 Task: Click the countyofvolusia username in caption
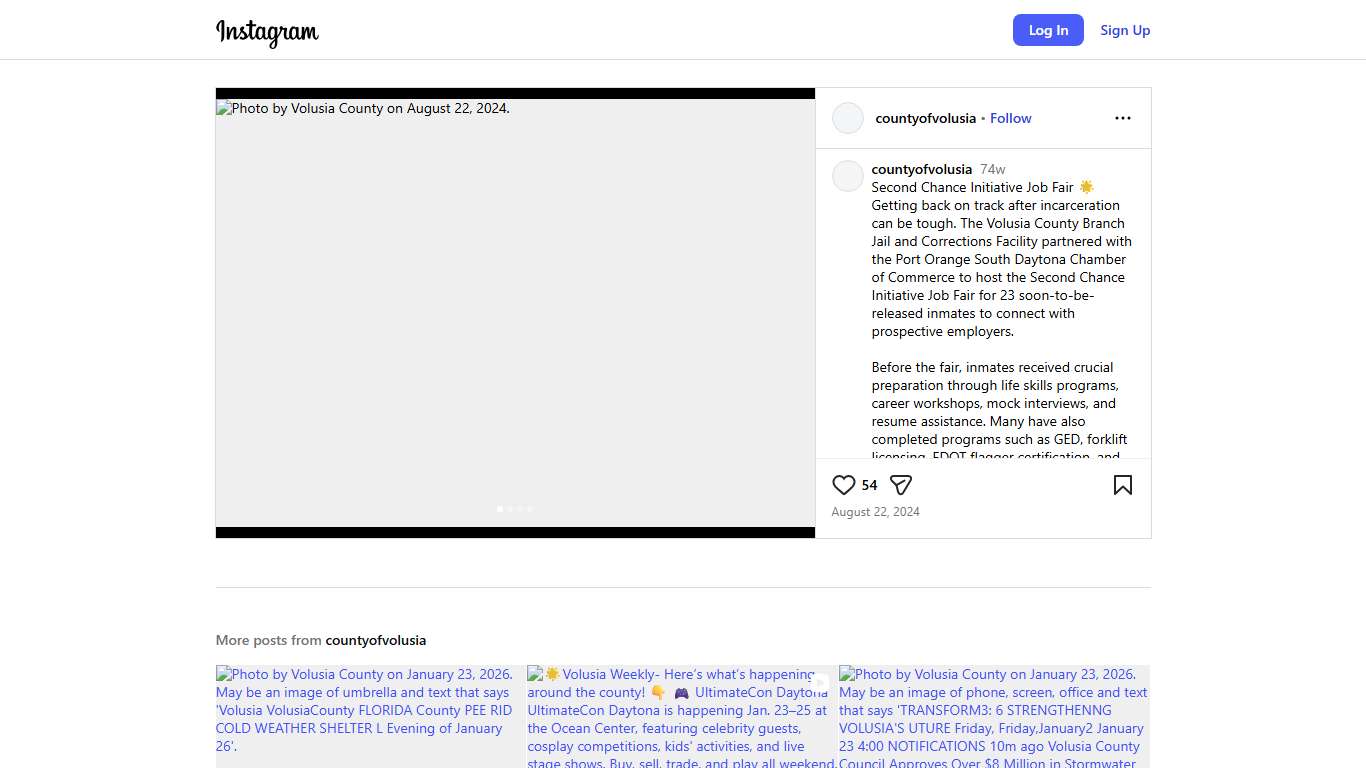click(921, 169)
